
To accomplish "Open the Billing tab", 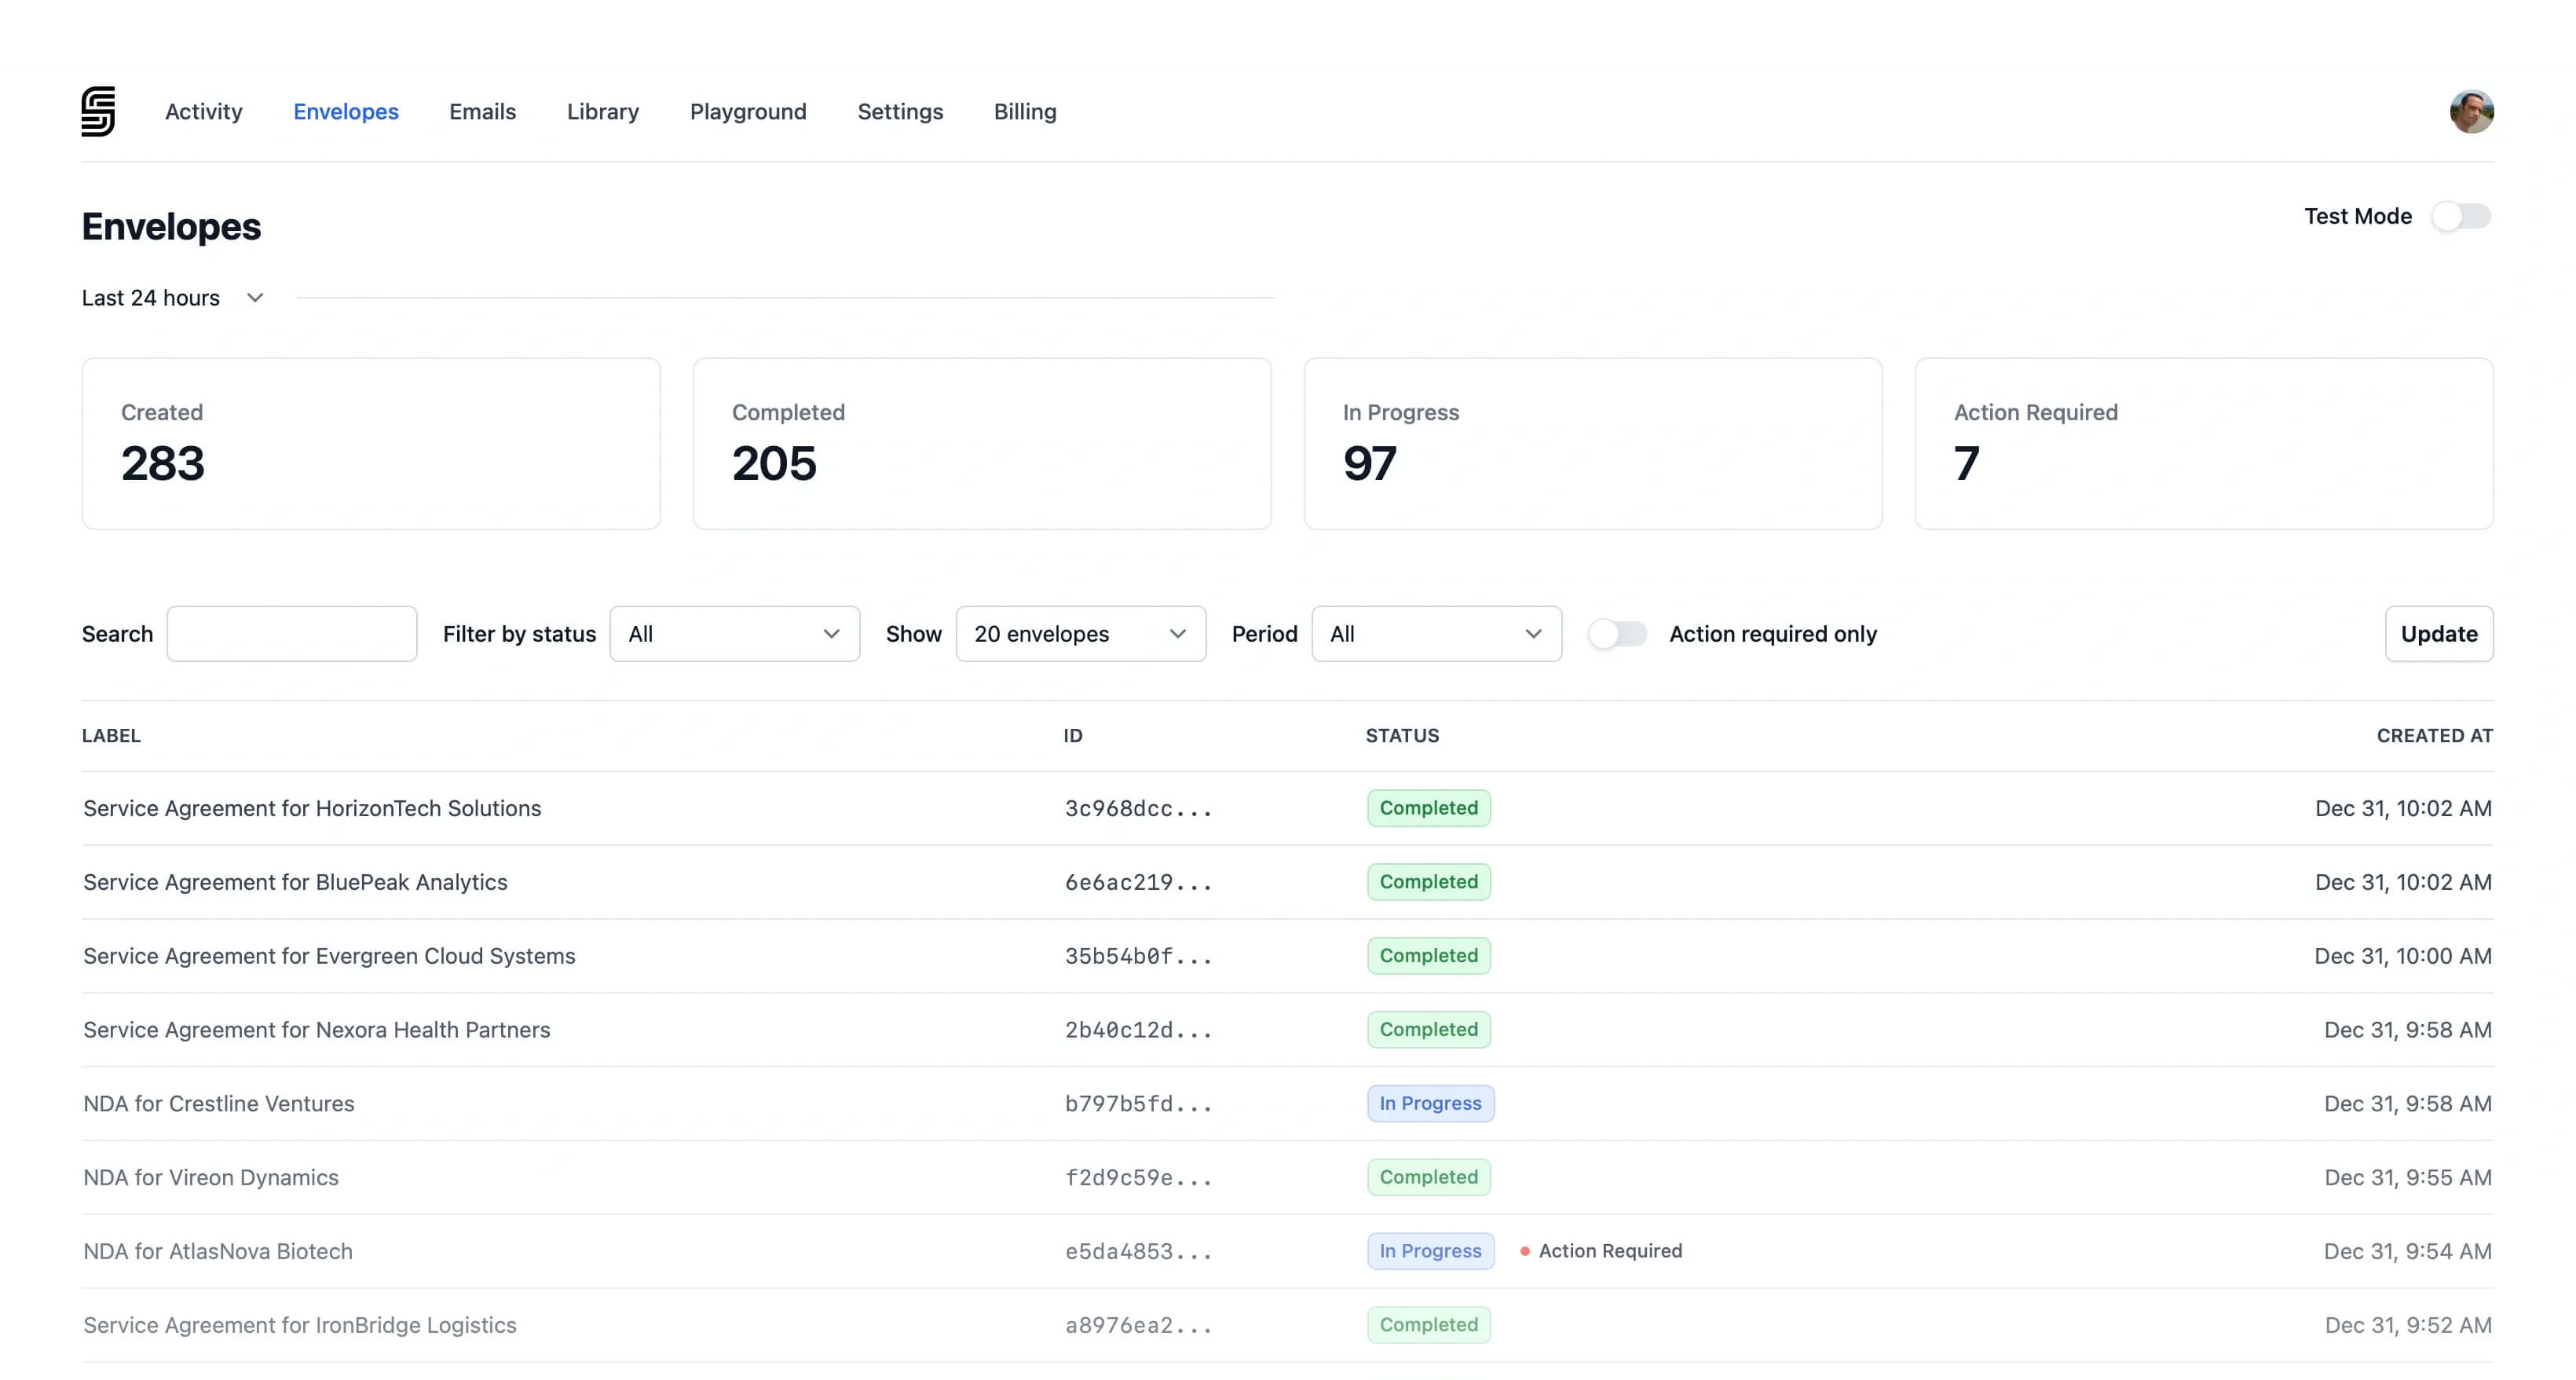I will click(1024, 111).
